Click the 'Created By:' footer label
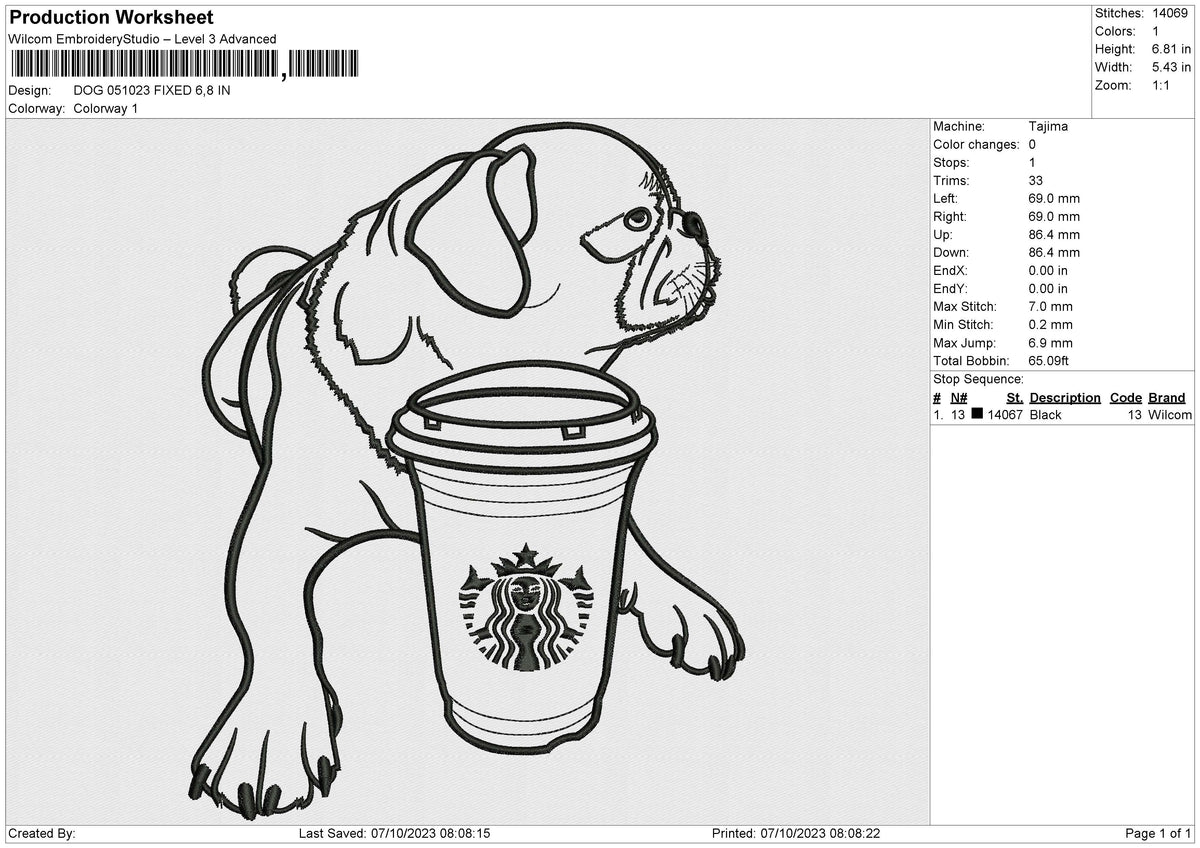Screen dimensions: 1200x848 42,834
